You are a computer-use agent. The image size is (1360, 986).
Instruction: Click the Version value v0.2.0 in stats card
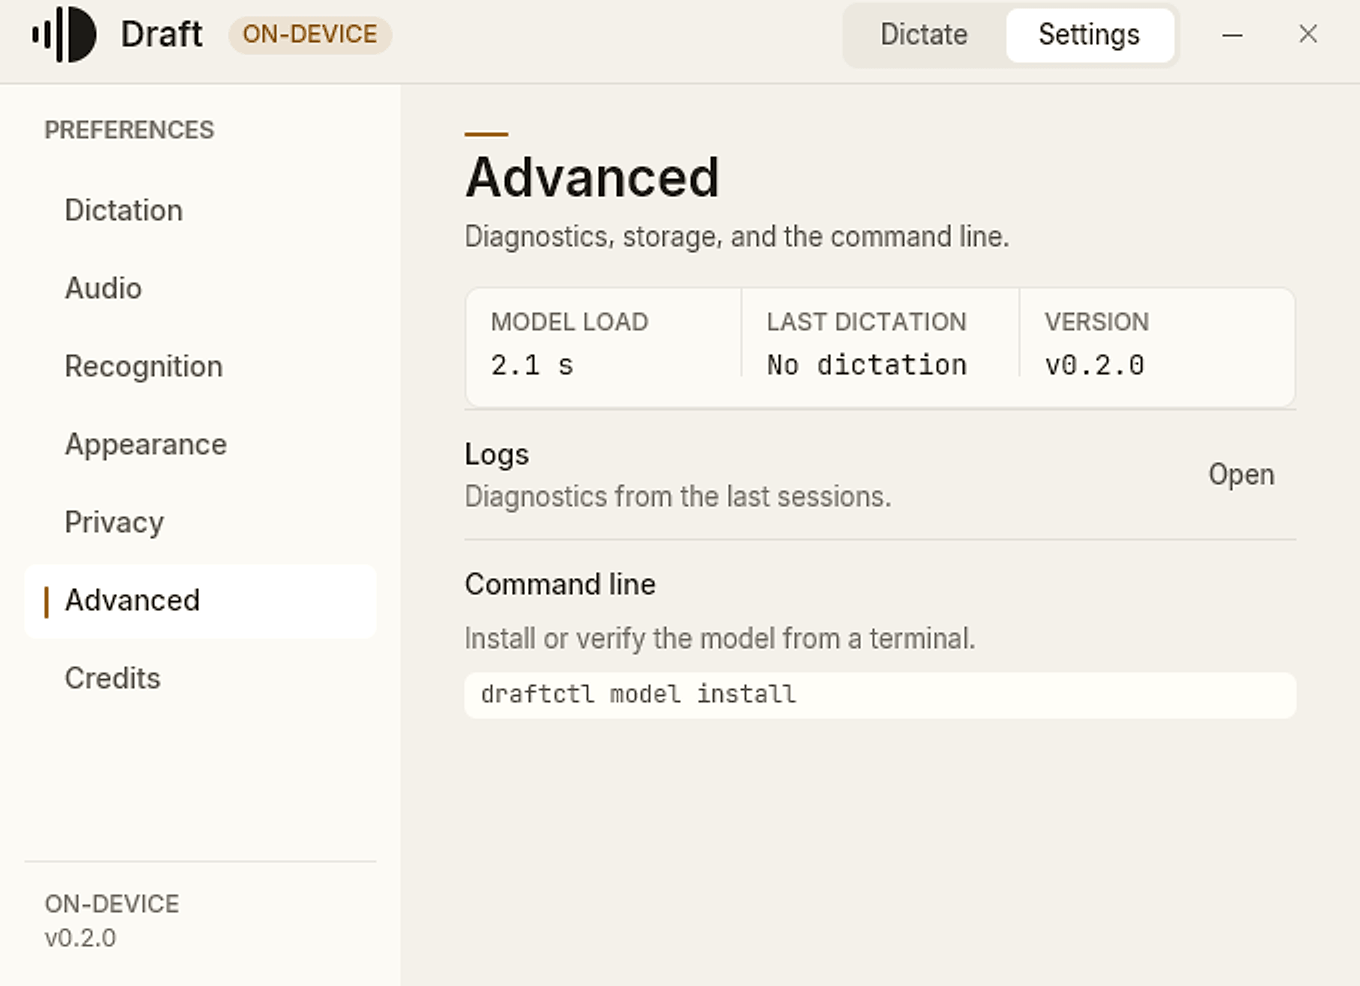point(1094,365)
